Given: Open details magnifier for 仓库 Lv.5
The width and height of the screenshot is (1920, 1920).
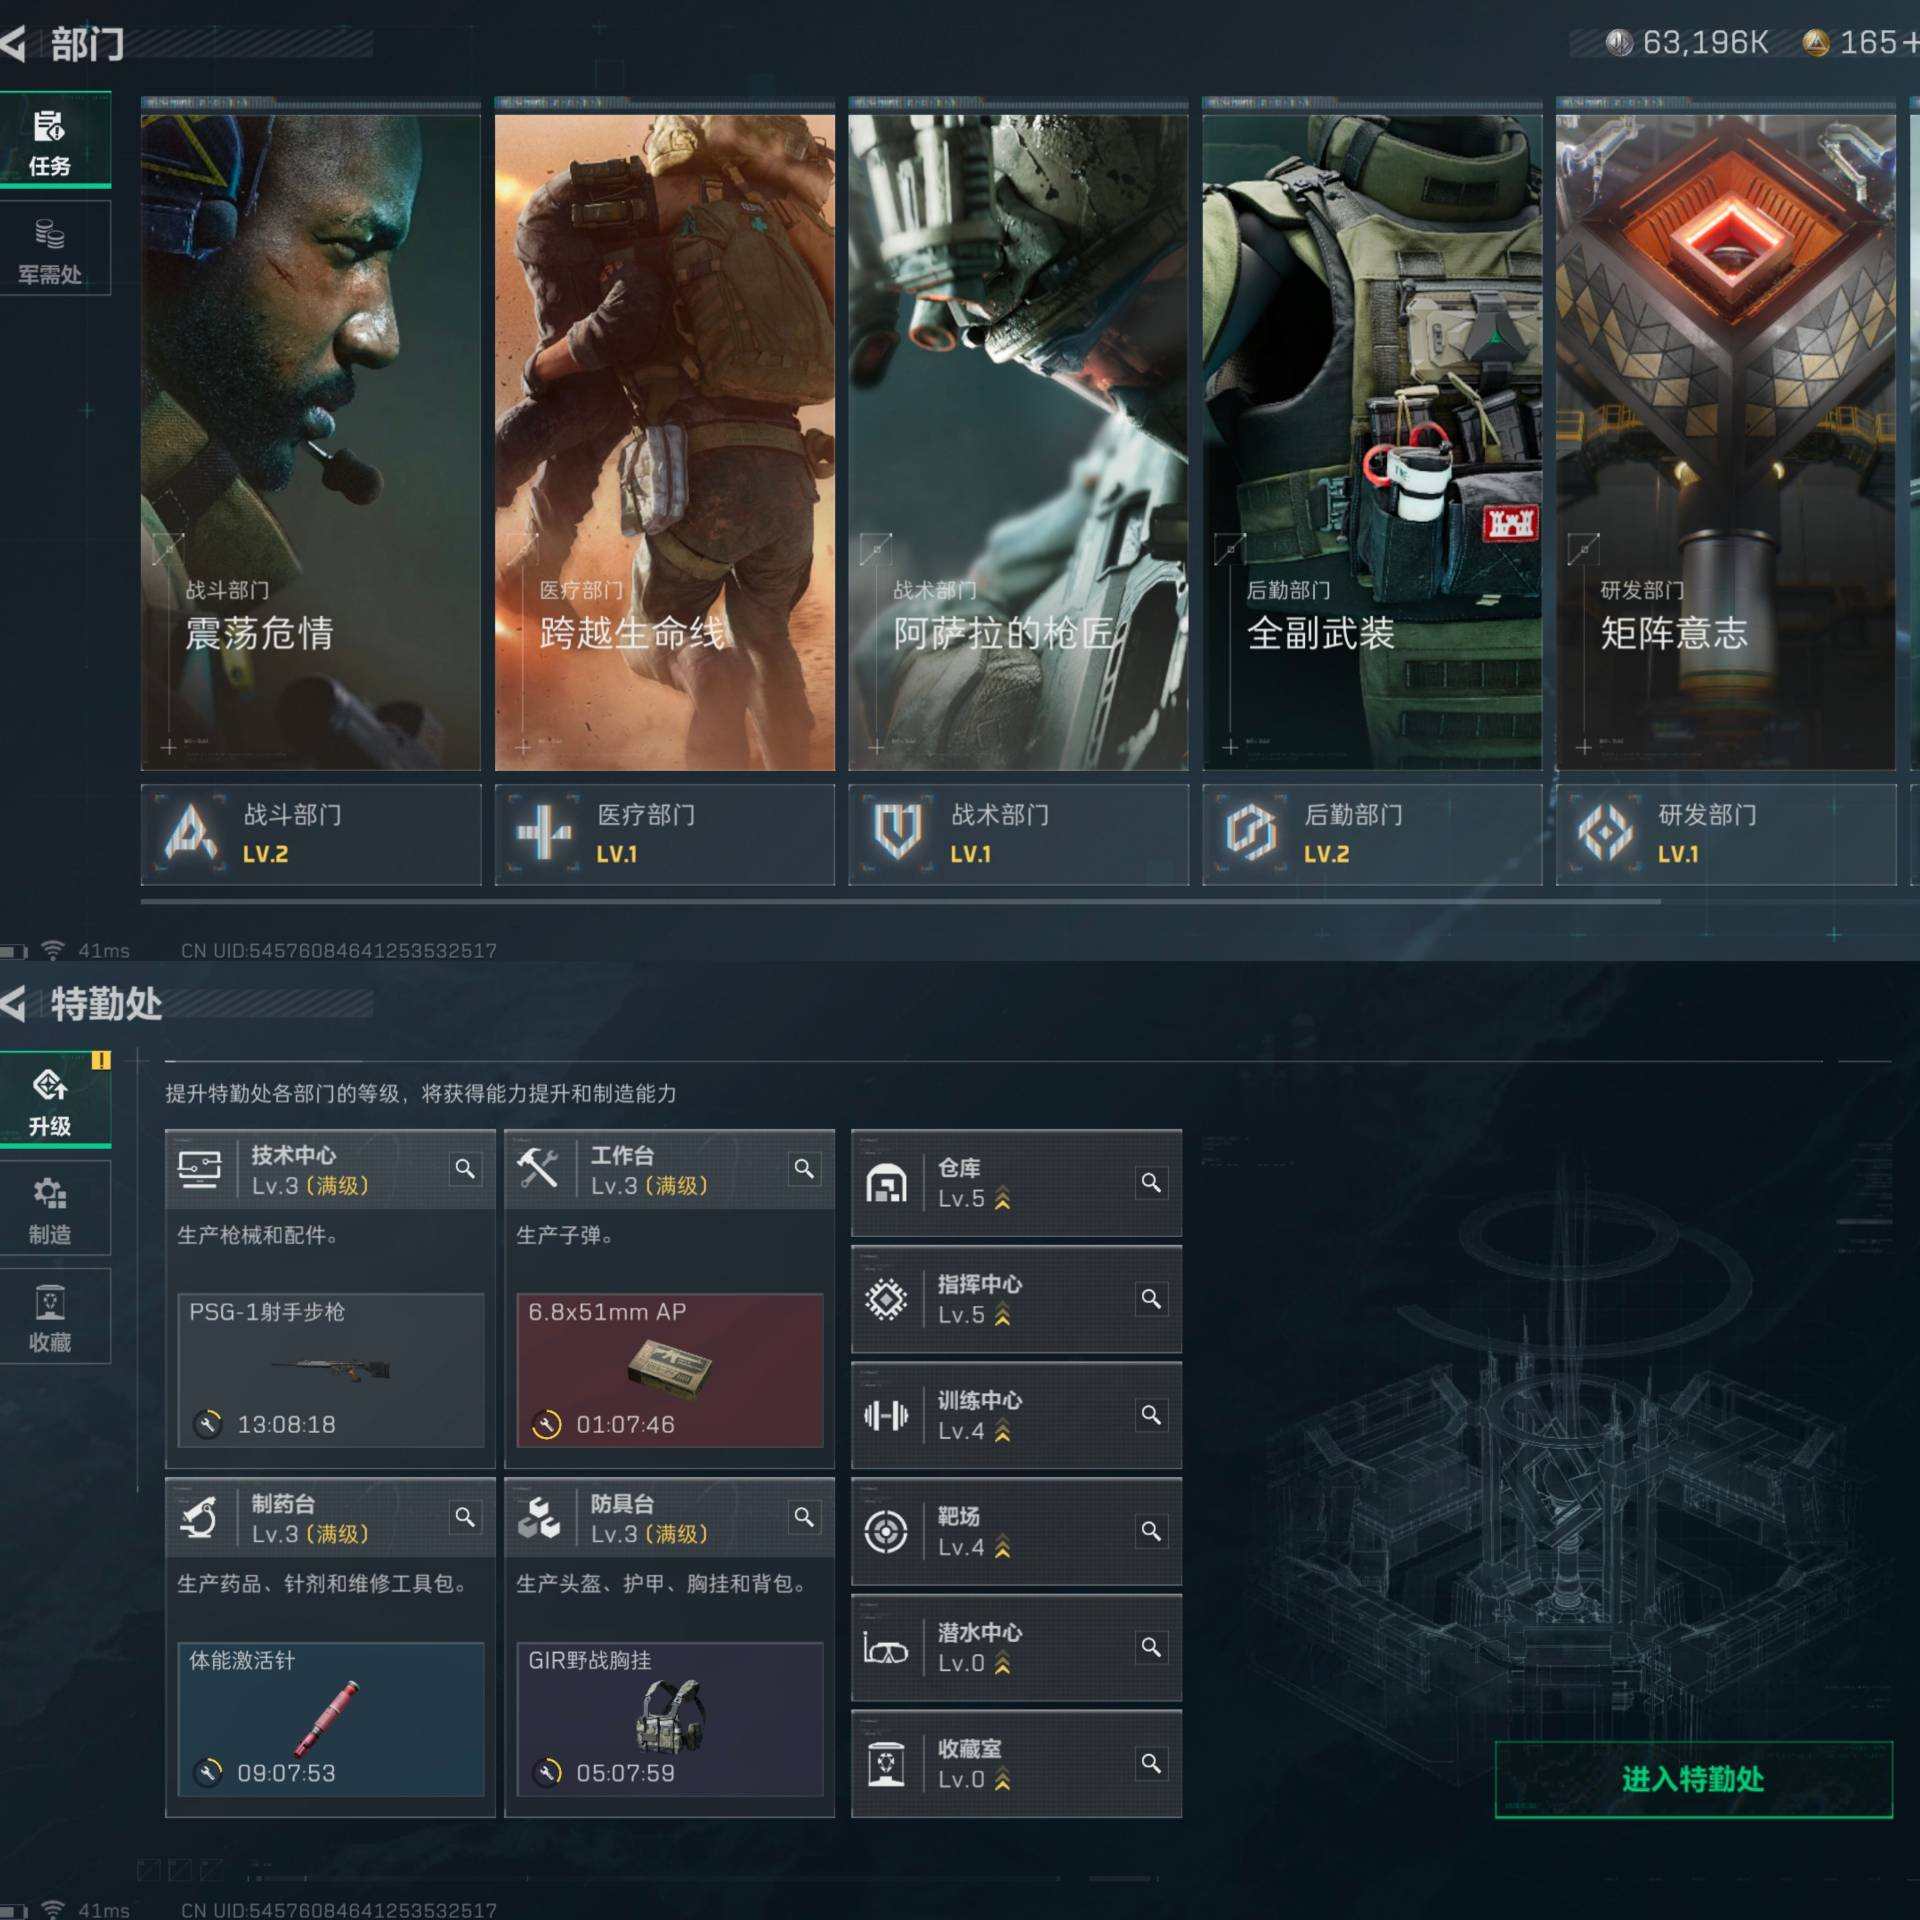Looking at the screenshot, I should coord(1151,1183).
